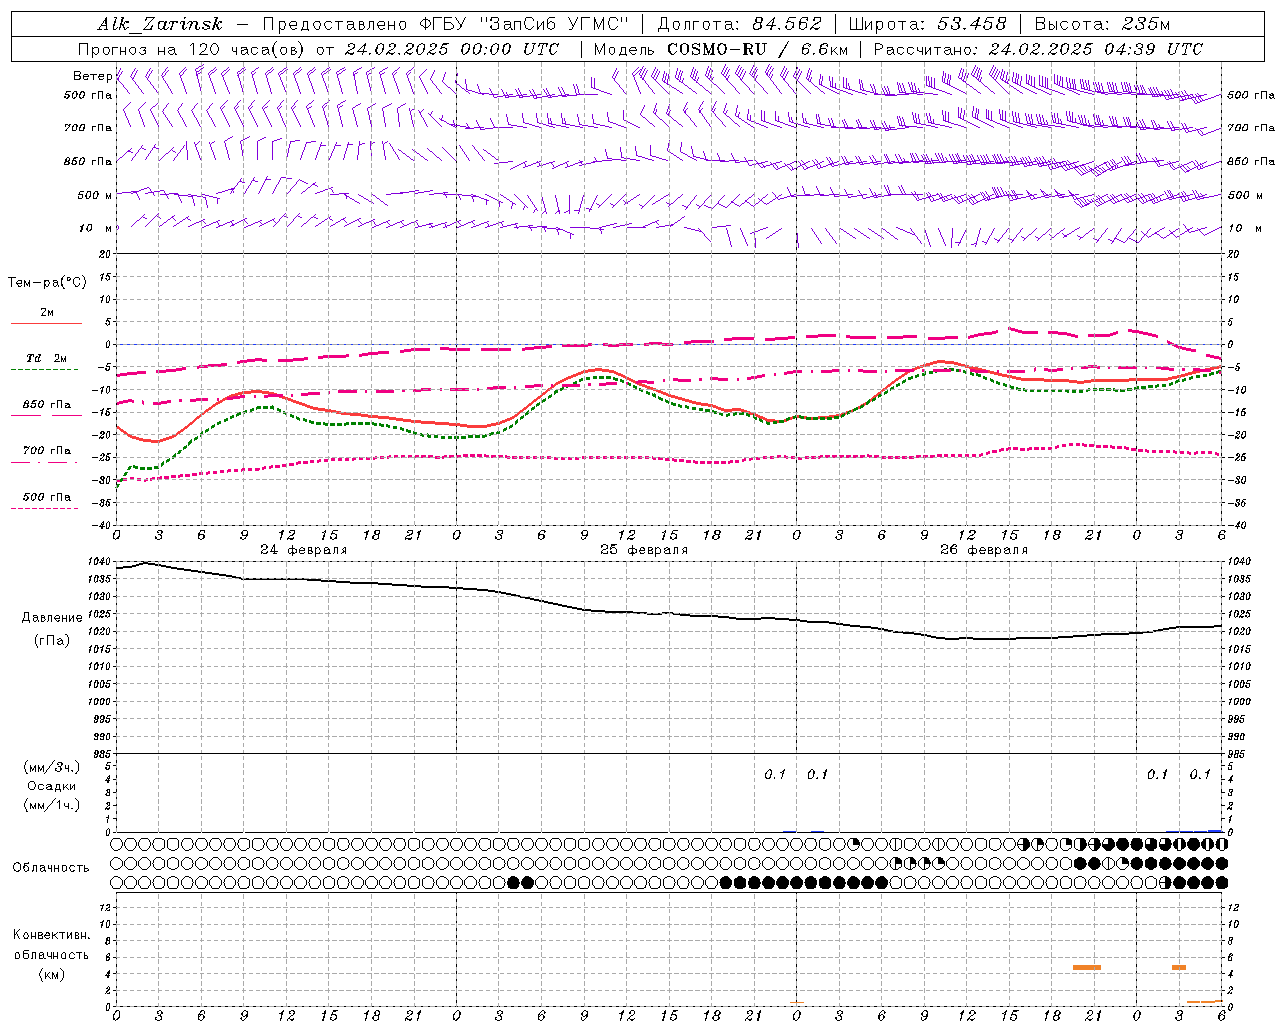Click the 700 гПа temperature legend entry
Viewport: 1280px width, 1024px height.
47,451
